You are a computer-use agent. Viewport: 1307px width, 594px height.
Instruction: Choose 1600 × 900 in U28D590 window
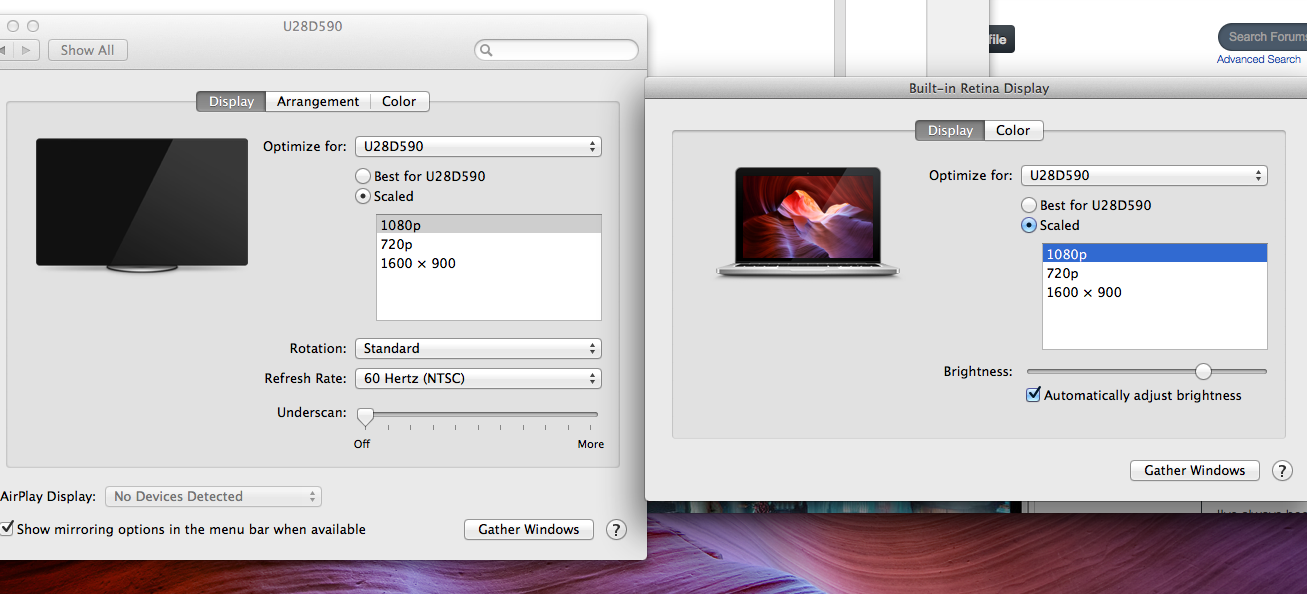pyautogui.click(x=489, y=263)
